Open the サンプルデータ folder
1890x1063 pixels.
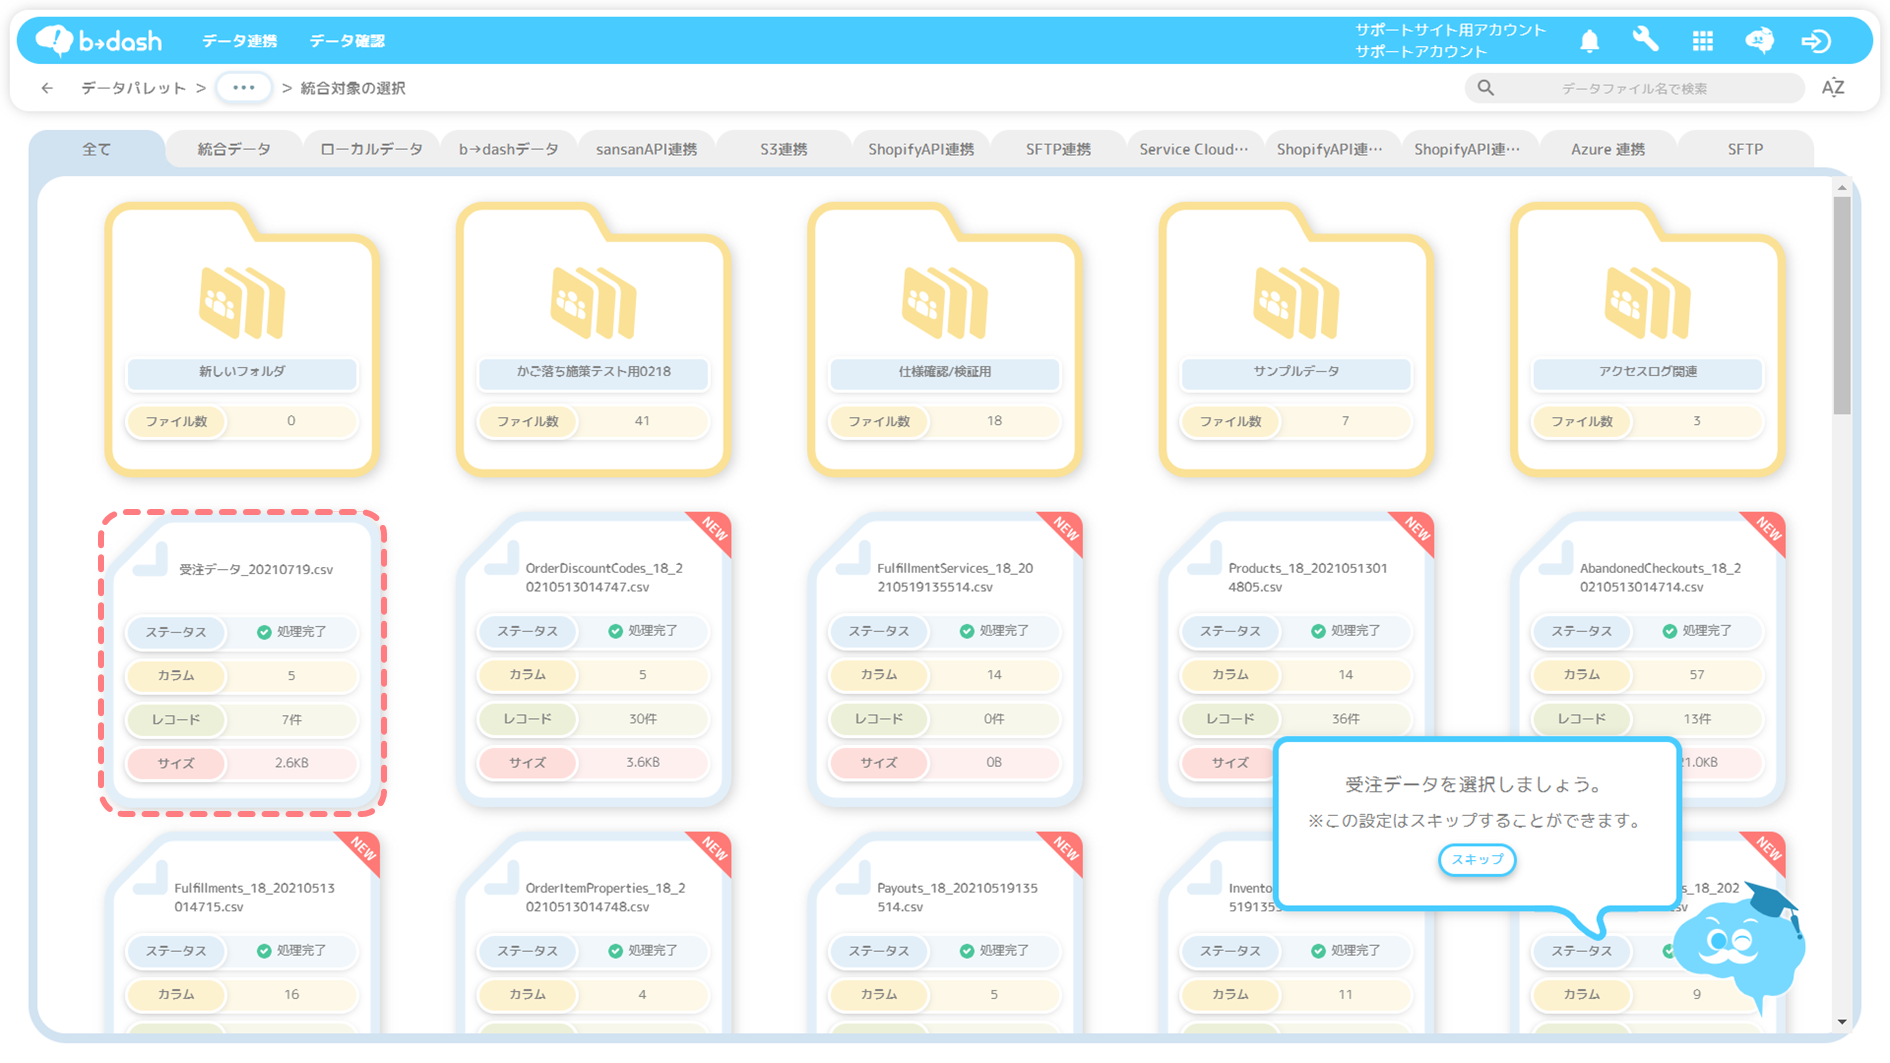1296,338
